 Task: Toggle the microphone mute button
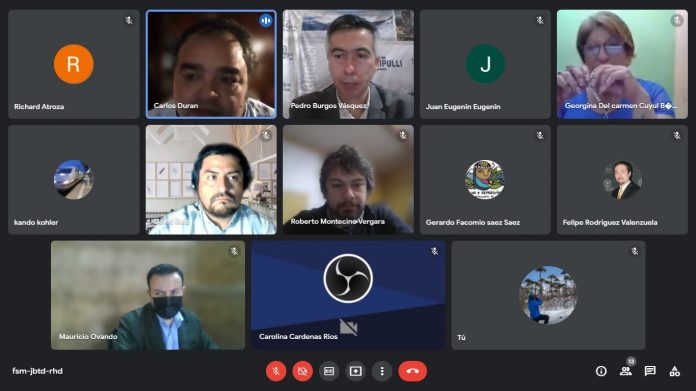276,371
